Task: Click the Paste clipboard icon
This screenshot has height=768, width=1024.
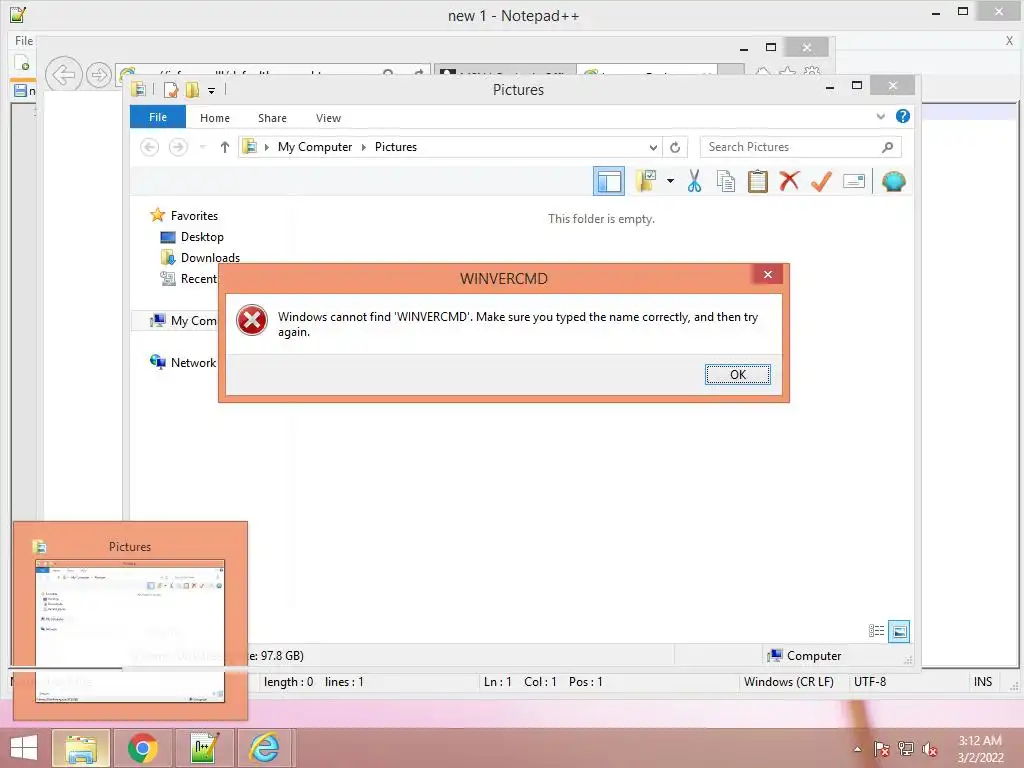Action: (x=758, y=182)
